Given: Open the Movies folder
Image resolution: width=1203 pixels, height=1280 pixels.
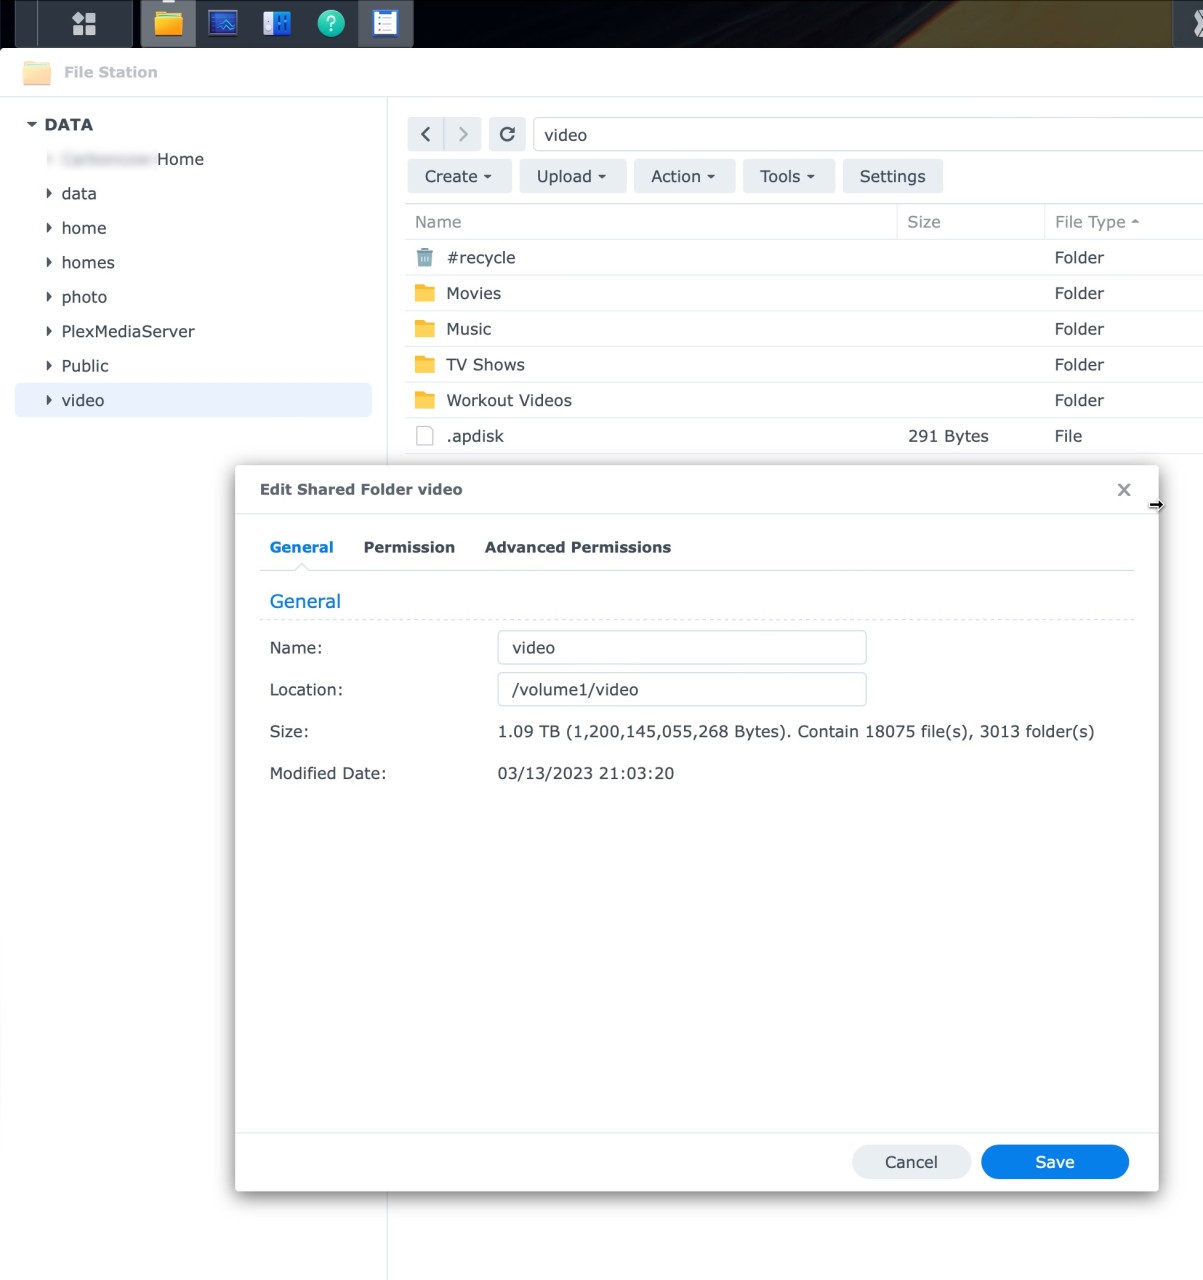Looking at the screenshot, I should (x=473, y=292).
